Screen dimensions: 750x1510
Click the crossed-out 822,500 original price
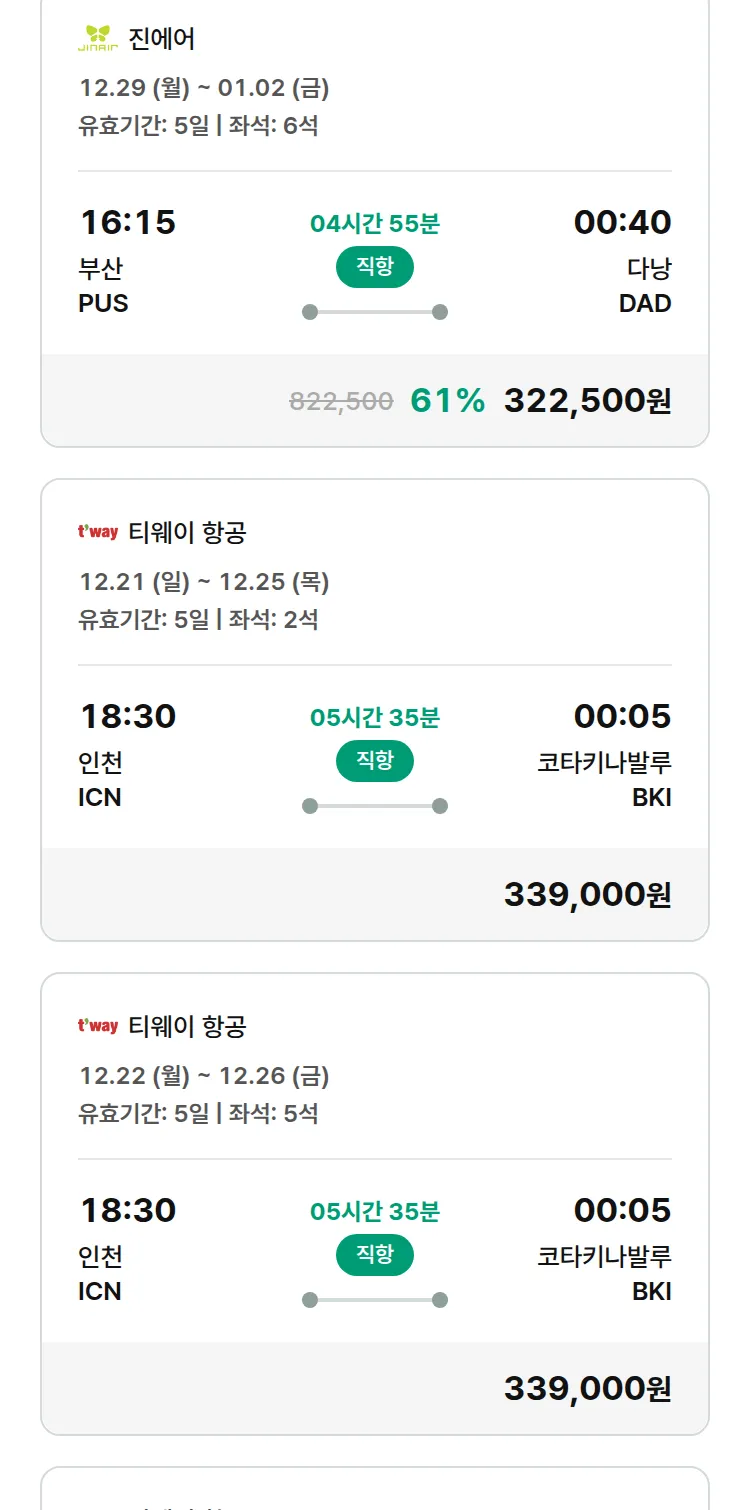(341, 402)
